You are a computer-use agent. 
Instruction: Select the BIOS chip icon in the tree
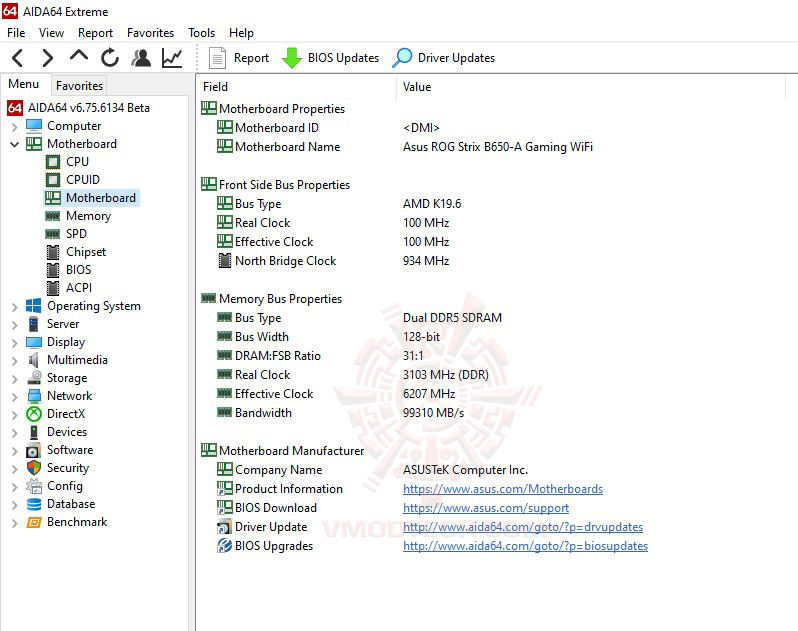pyautogui.click(x=53, y=270)
